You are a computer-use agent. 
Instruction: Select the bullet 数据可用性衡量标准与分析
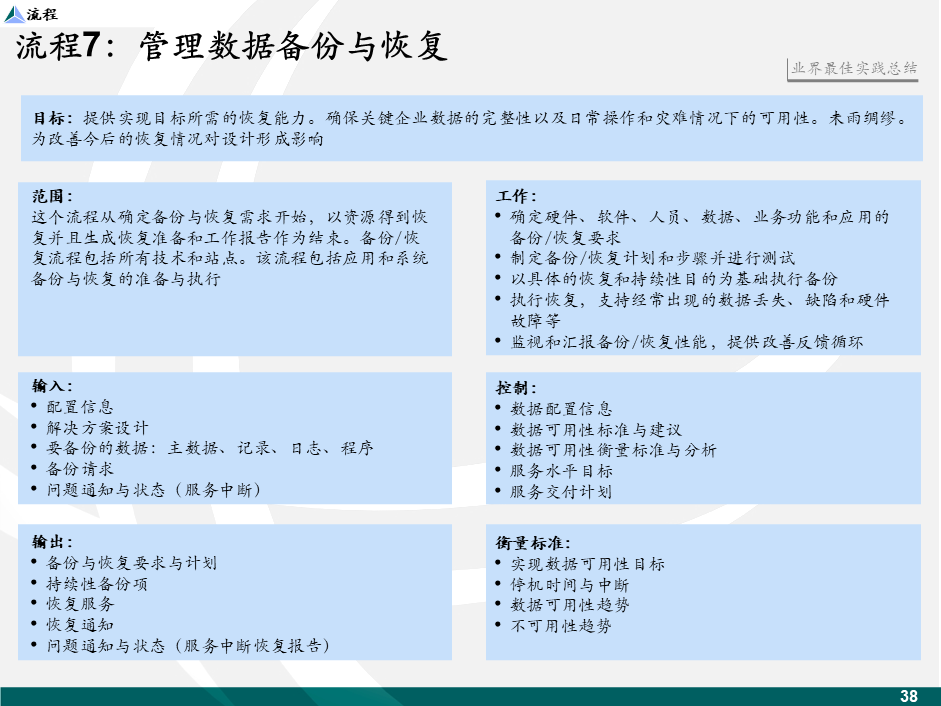(613, 450)
